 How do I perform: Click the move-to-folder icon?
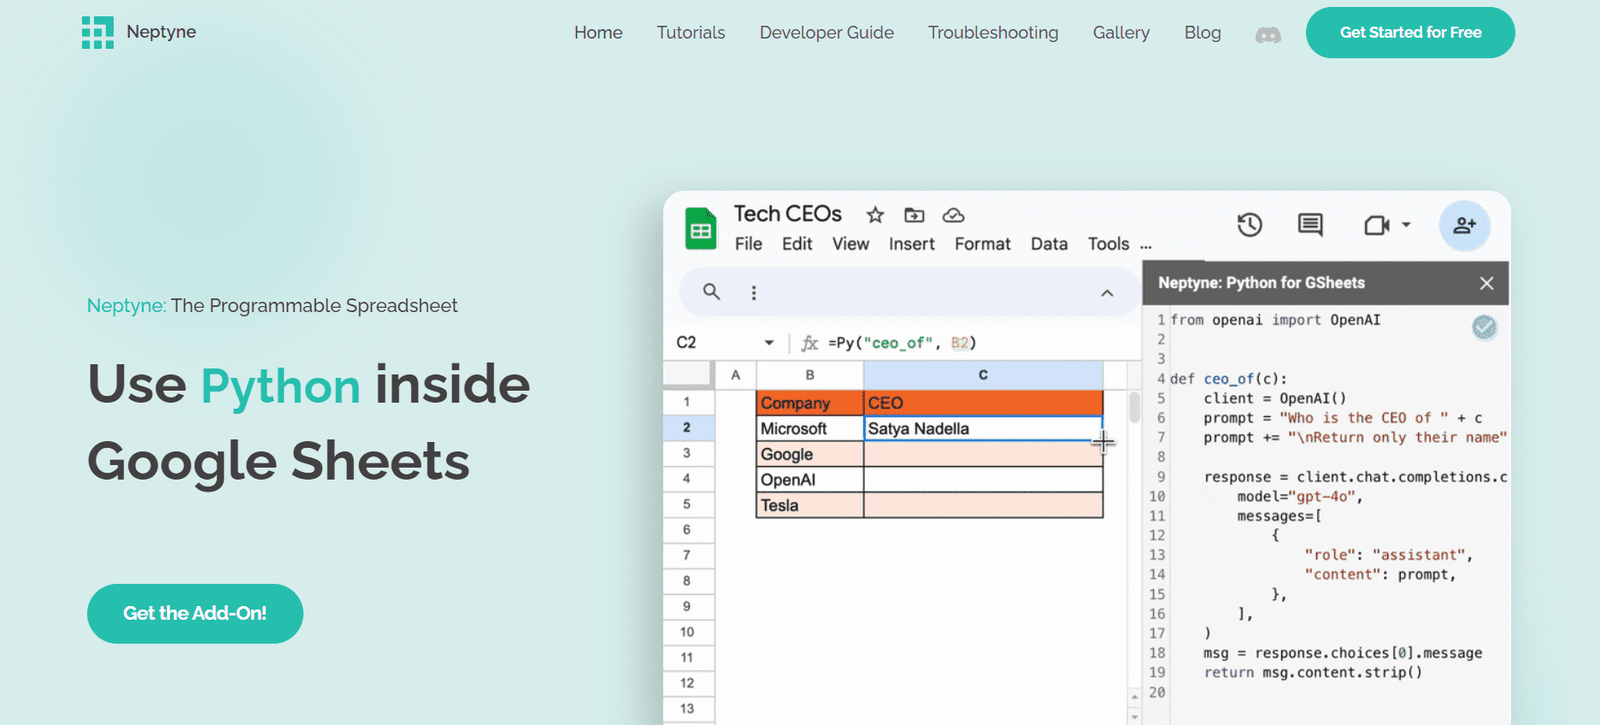point(914,215)
